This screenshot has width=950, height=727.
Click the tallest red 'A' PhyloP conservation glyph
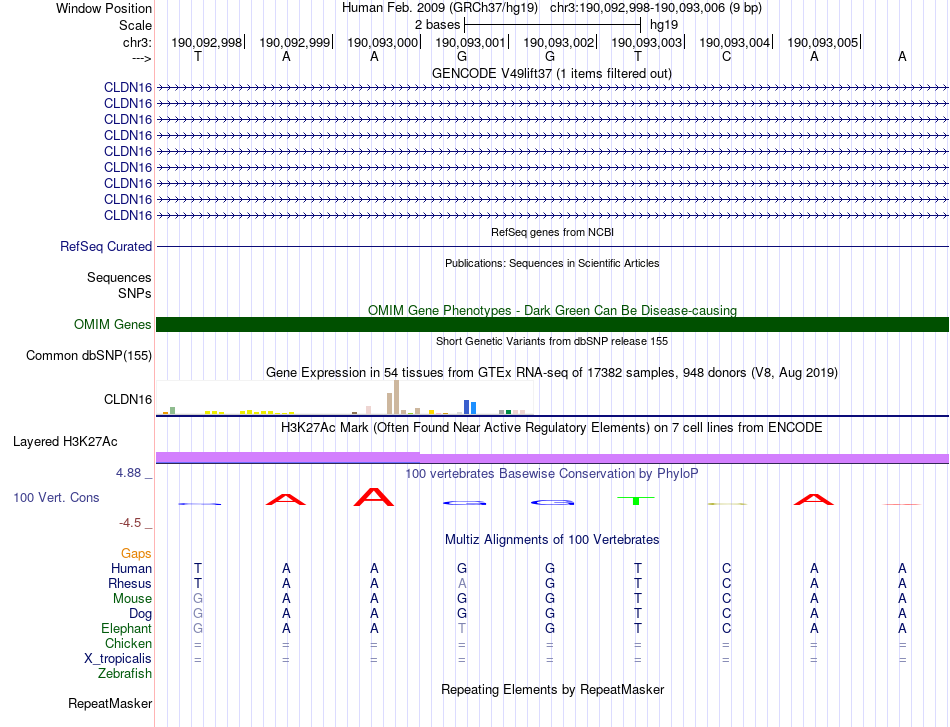pyautogui.click(x=374, y=497)
